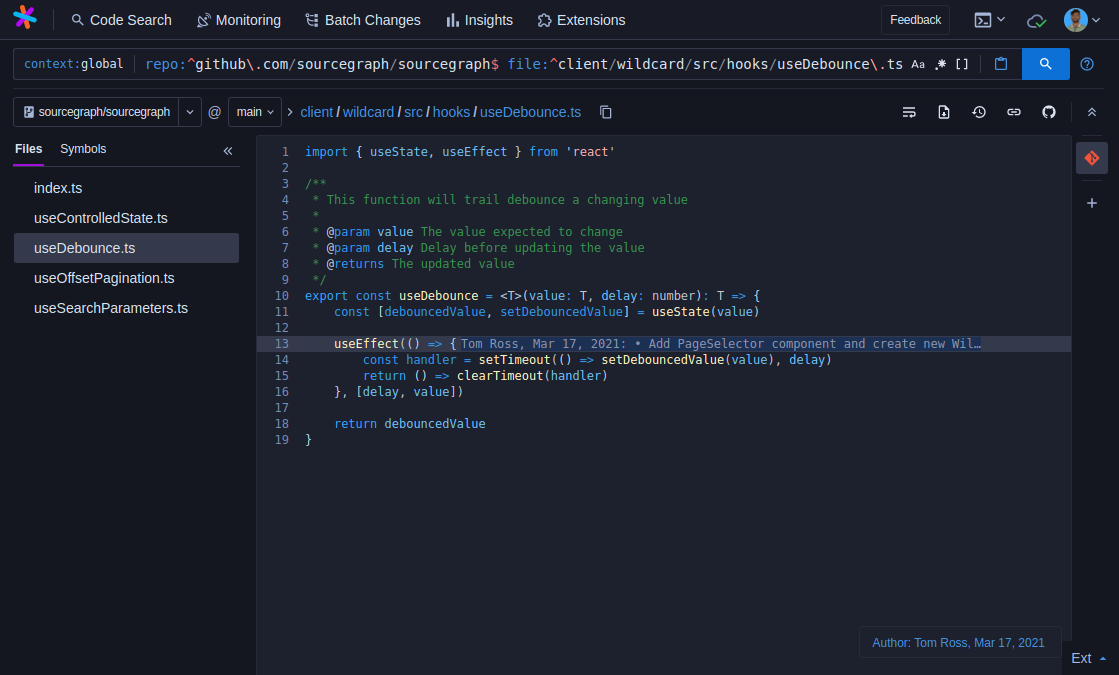The height and width of the screenshot is (675, 1119).
Task: Click the useDebounce identifier on line 10
Action: [438, 295]
